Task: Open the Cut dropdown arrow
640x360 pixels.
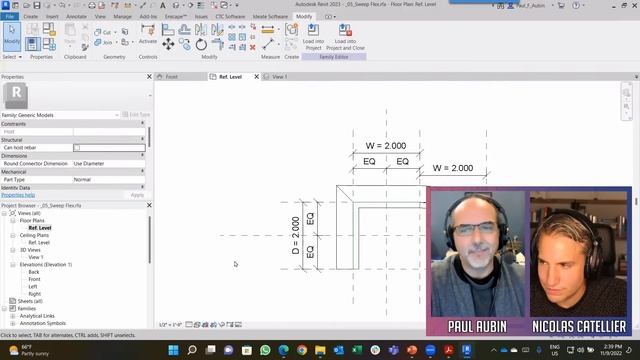Action: 115,32
